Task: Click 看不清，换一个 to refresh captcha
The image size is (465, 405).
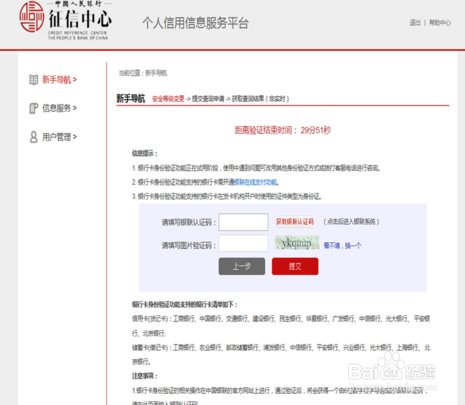Action: pyautogui.click(x=342, y=246)
